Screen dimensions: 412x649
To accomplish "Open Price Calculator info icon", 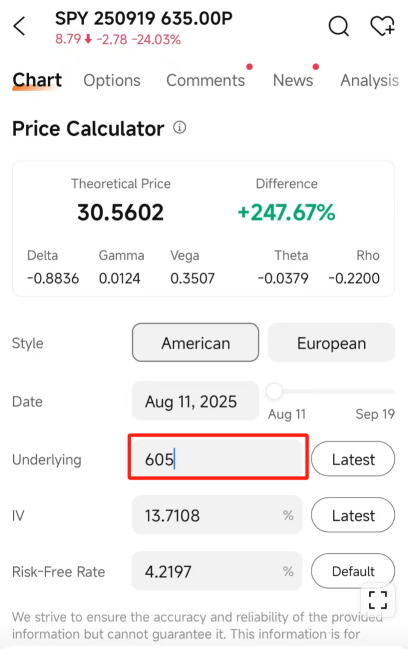I will tap(179, 127).
